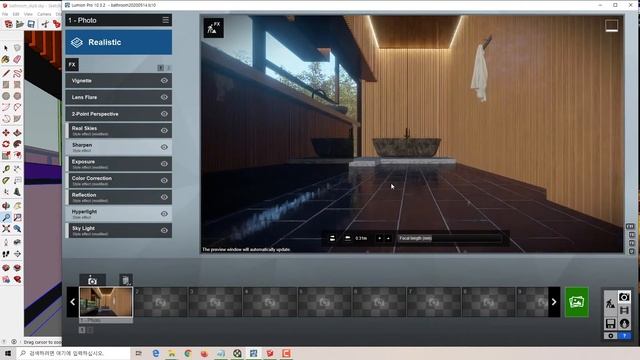Viewport: 640px width, 360px height.
Task: Click the eye height level icon in preview bar
Action: click(x=347, y=238)
